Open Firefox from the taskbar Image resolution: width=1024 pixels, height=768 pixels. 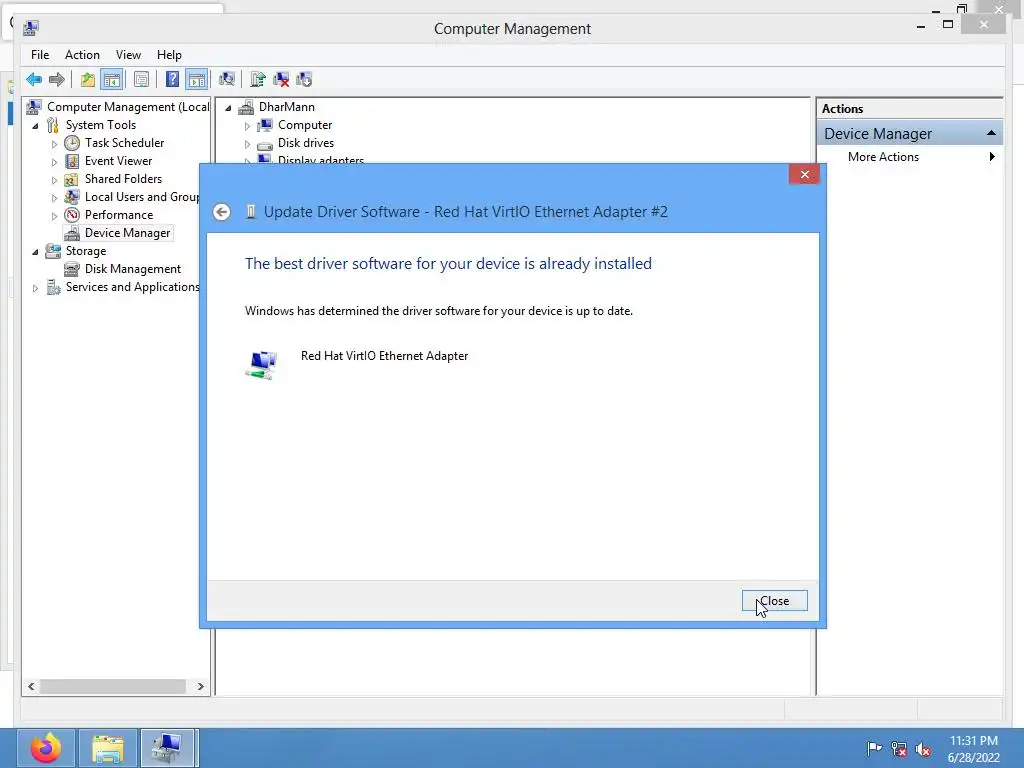click(x=46, y=748)
